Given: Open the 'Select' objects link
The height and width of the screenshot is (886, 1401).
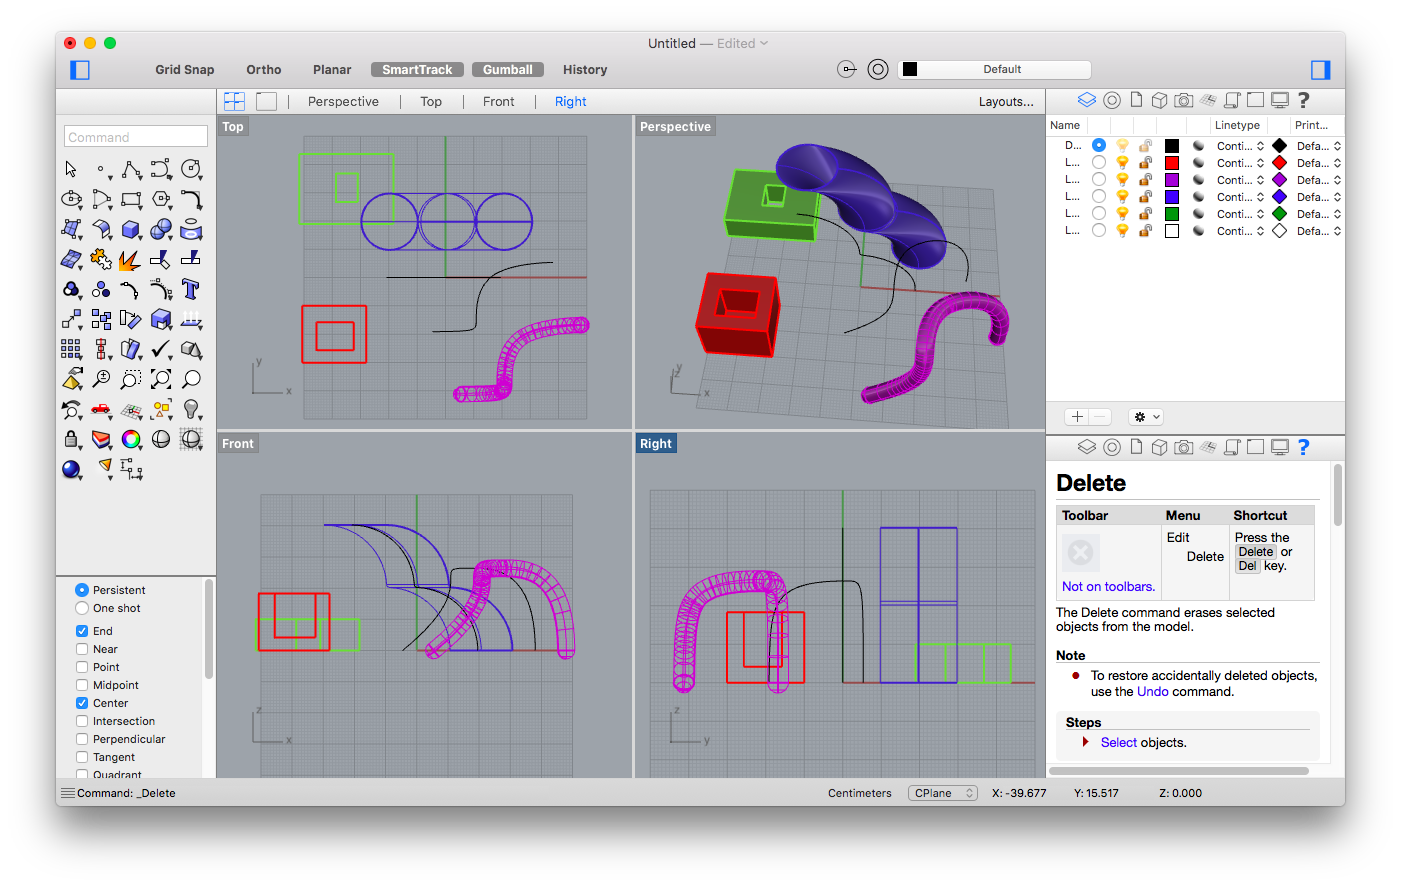Looking at the screenshot, I should click(1118, 743).
